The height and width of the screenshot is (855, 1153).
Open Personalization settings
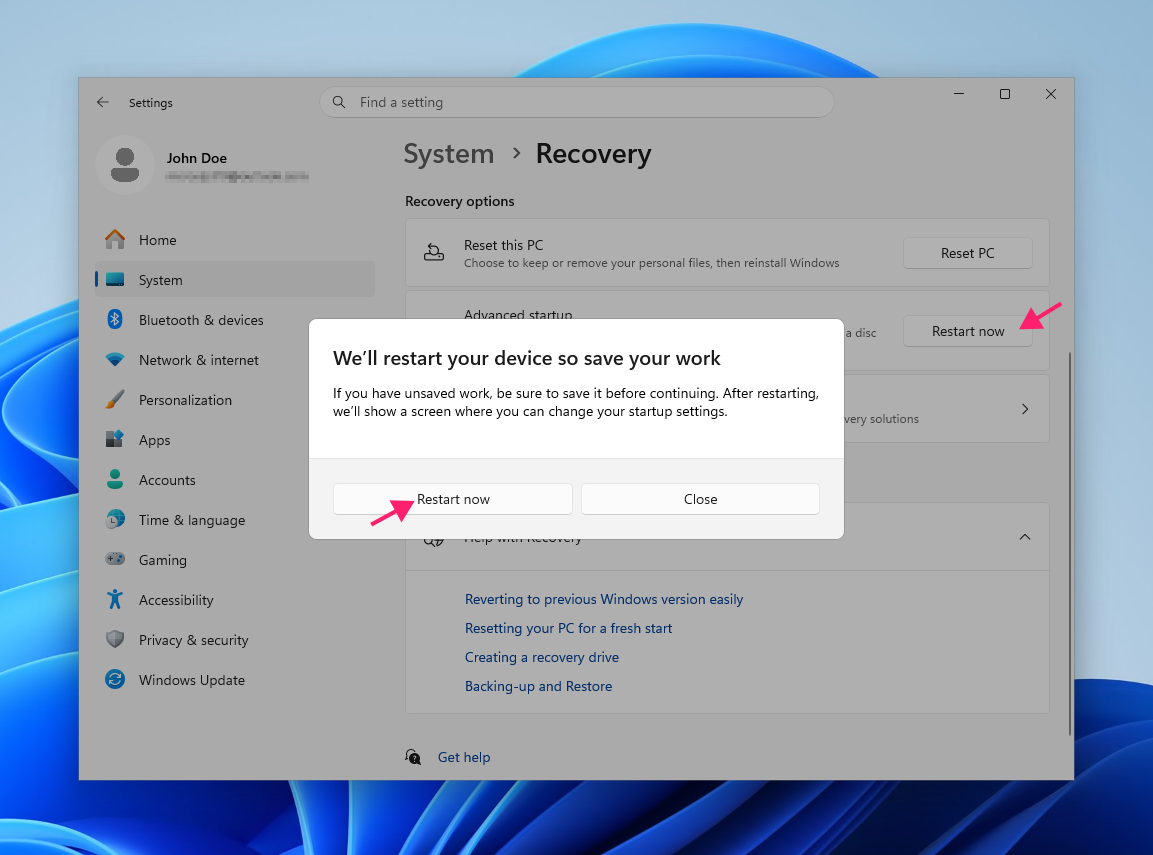pos(235,400)
